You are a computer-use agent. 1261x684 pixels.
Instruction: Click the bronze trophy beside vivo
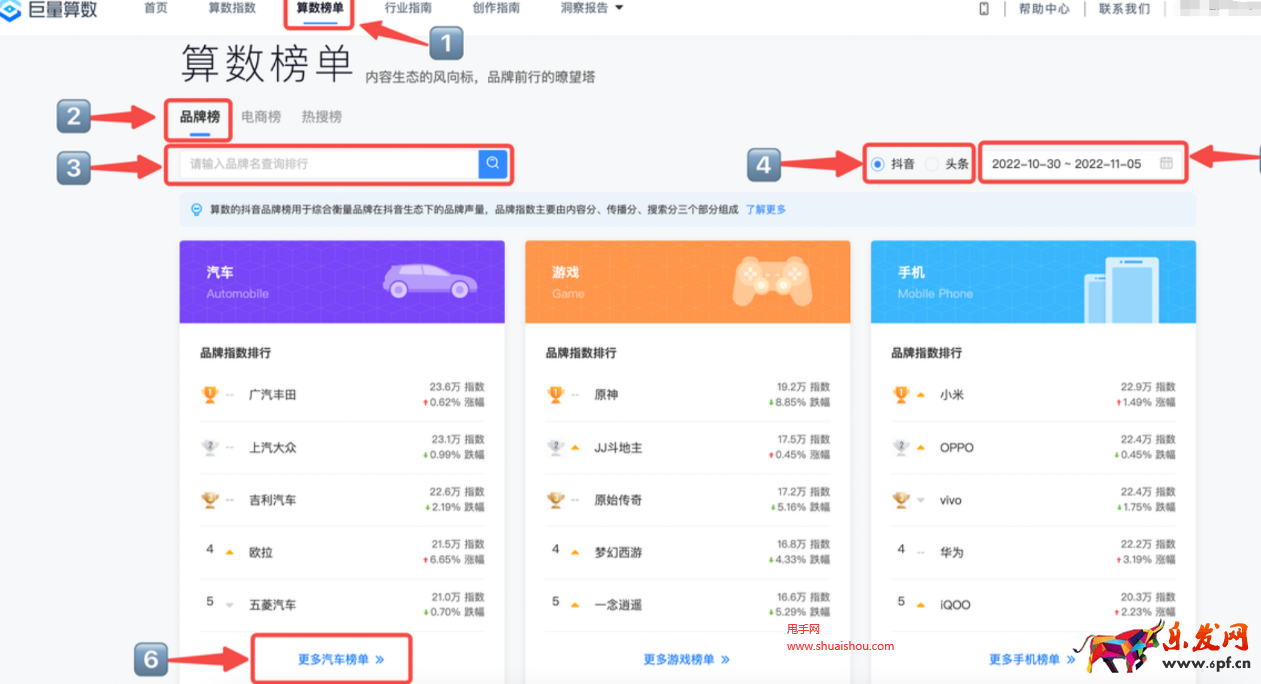click(901, 499)
